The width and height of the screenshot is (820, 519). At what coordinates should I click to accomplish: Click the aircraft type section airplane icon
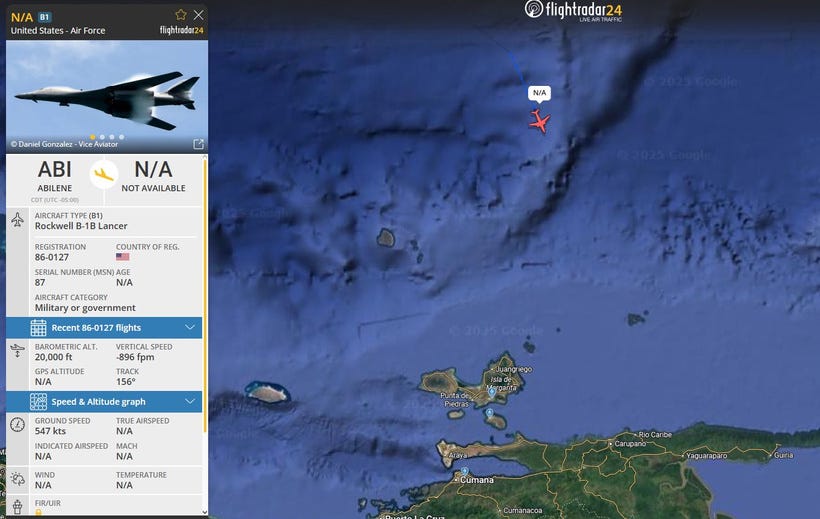17,220
